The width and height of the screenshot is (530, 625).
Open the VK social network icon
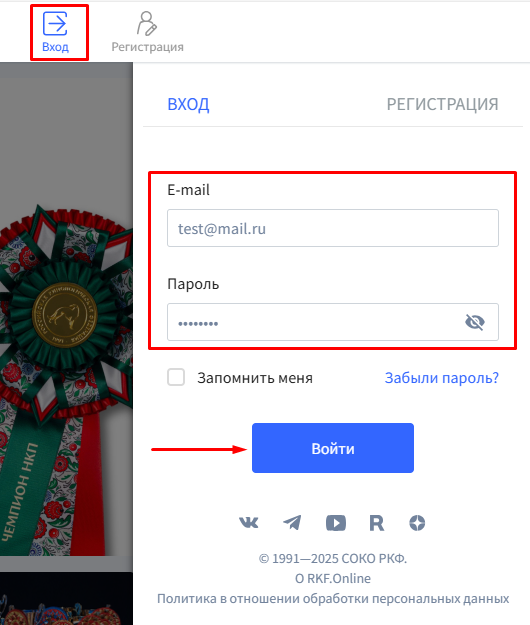click(x=249, y=523)
